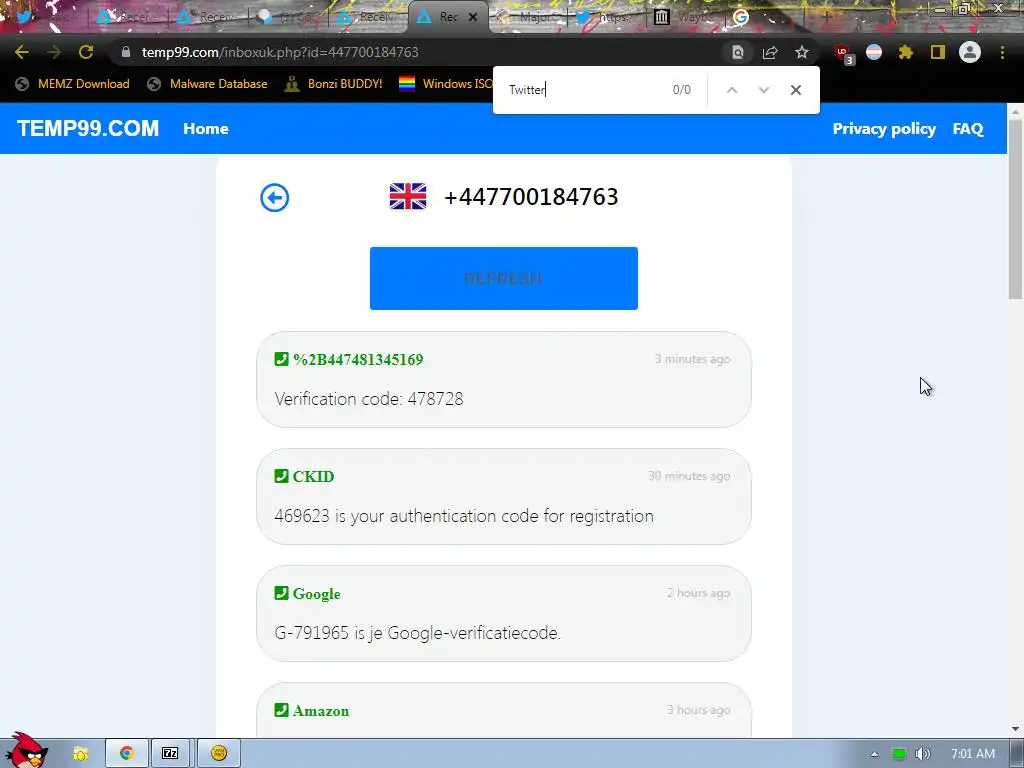Close the active Rec tab
This screenshot has width=1024, height=768.
click(473, 17)
